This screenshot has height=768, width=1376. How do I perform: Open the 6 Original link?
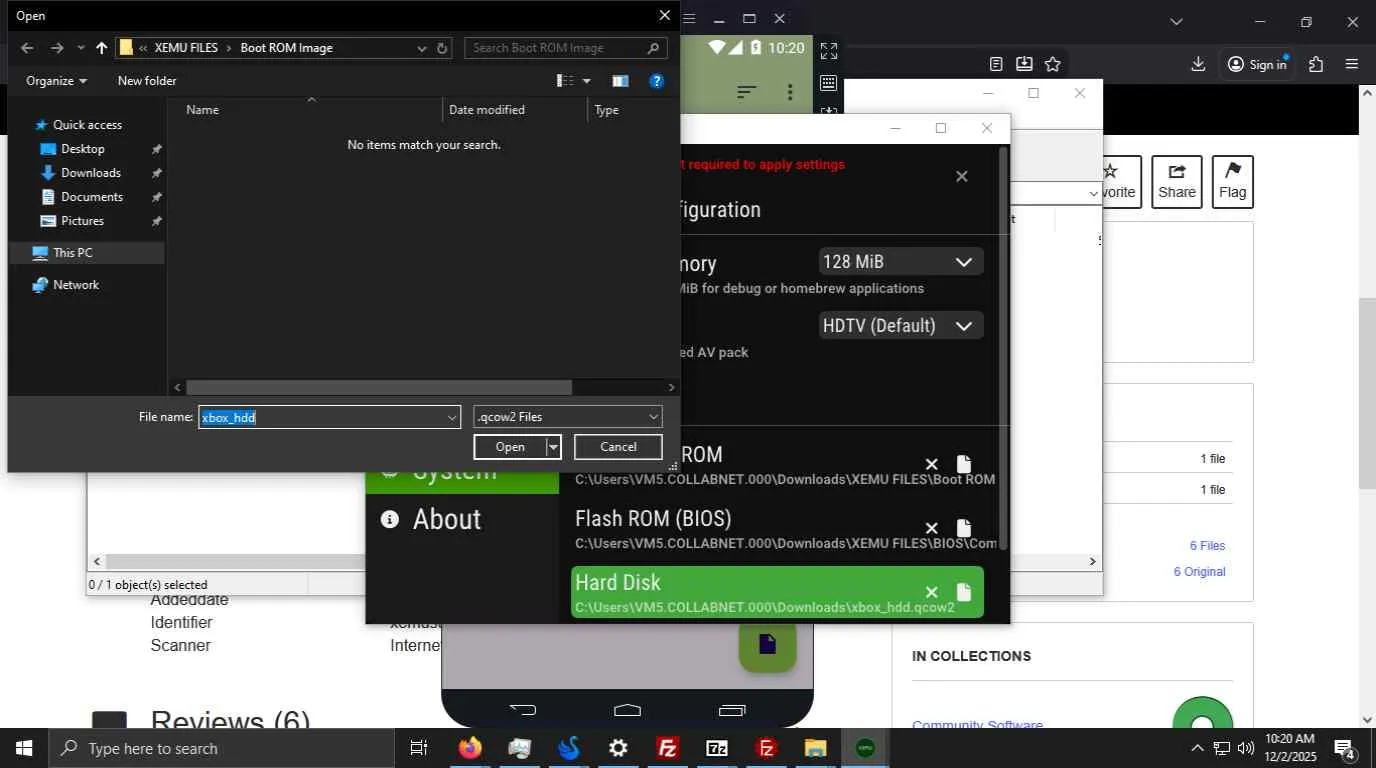coord(1199,572)
